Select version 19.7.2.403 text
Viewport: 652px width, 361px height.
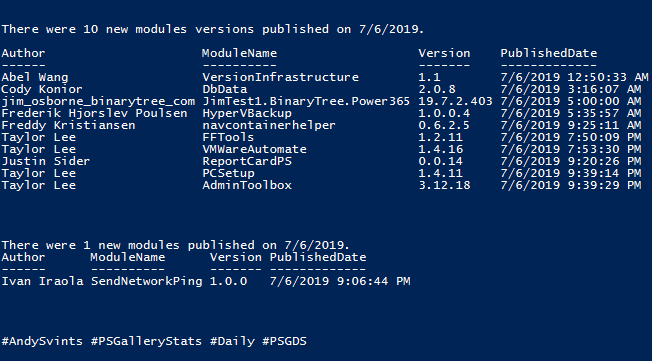coord(455,101)
